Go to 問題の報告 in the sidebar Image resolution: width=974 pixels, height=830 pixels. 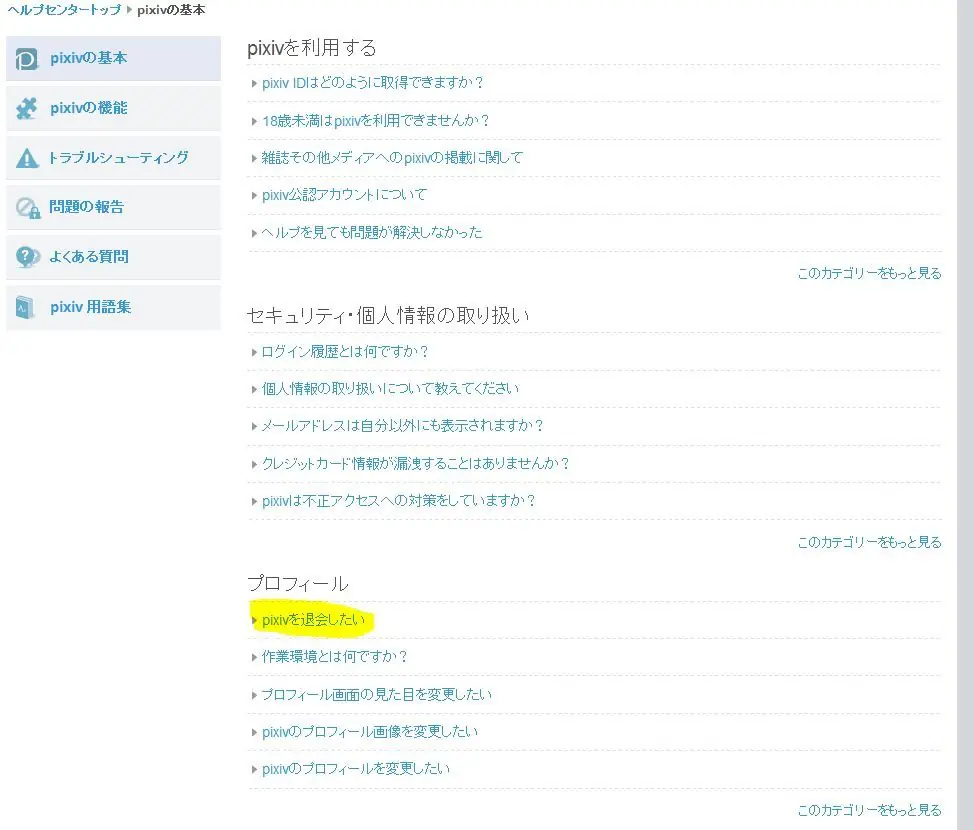tap(113, 207)
